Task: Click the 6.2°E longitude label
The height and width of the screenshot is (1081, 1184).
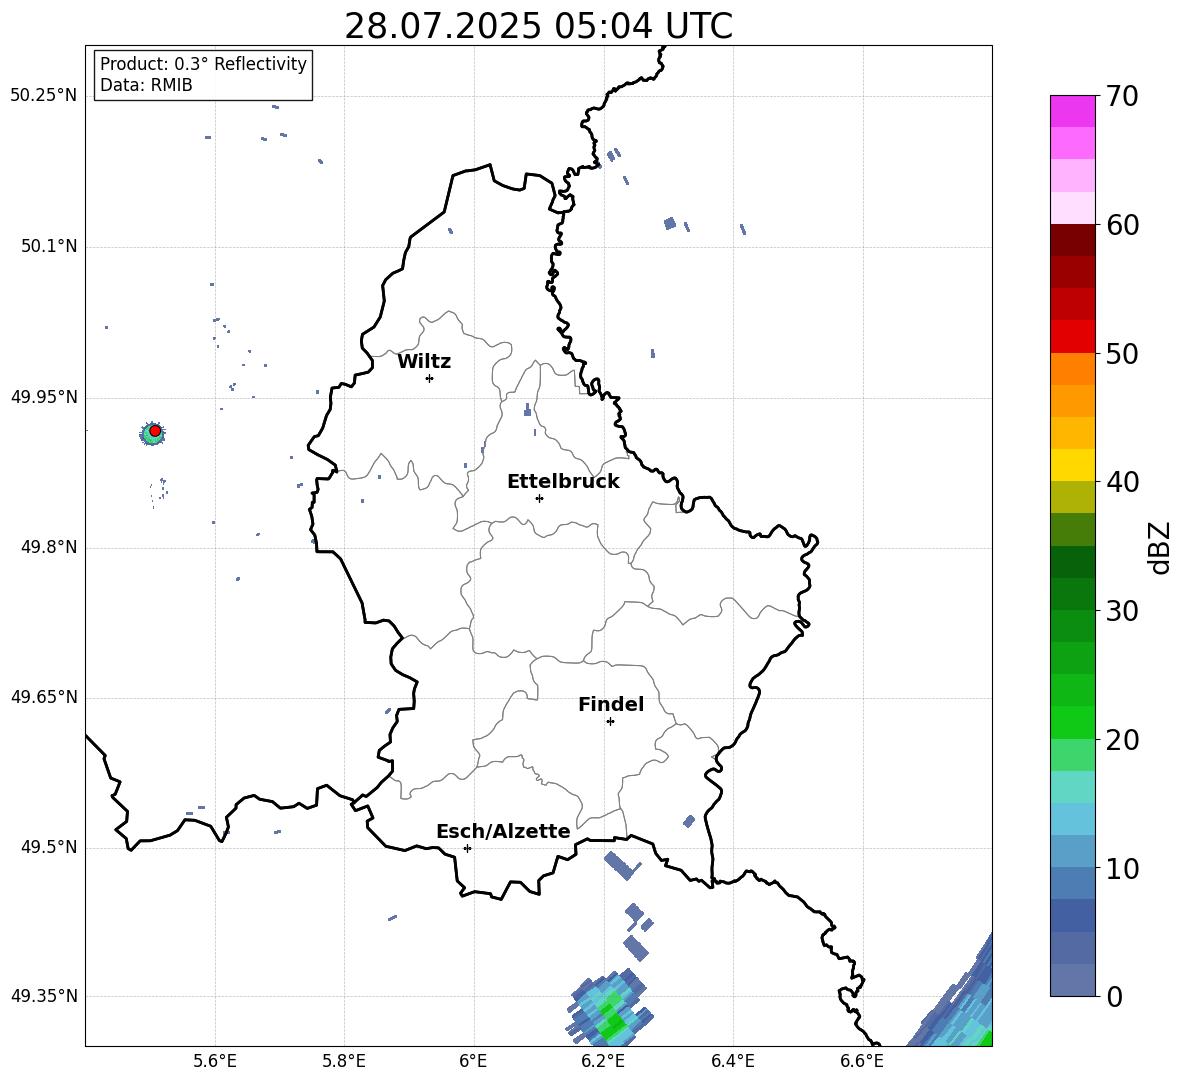Action: coord(603,1061)
